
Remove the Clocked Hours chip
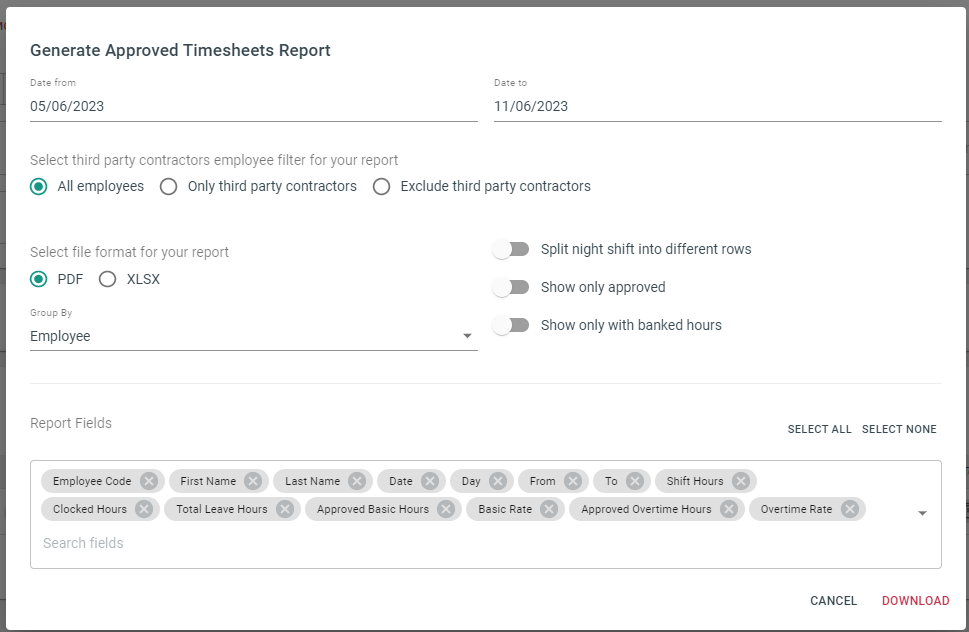coord(143,509)
